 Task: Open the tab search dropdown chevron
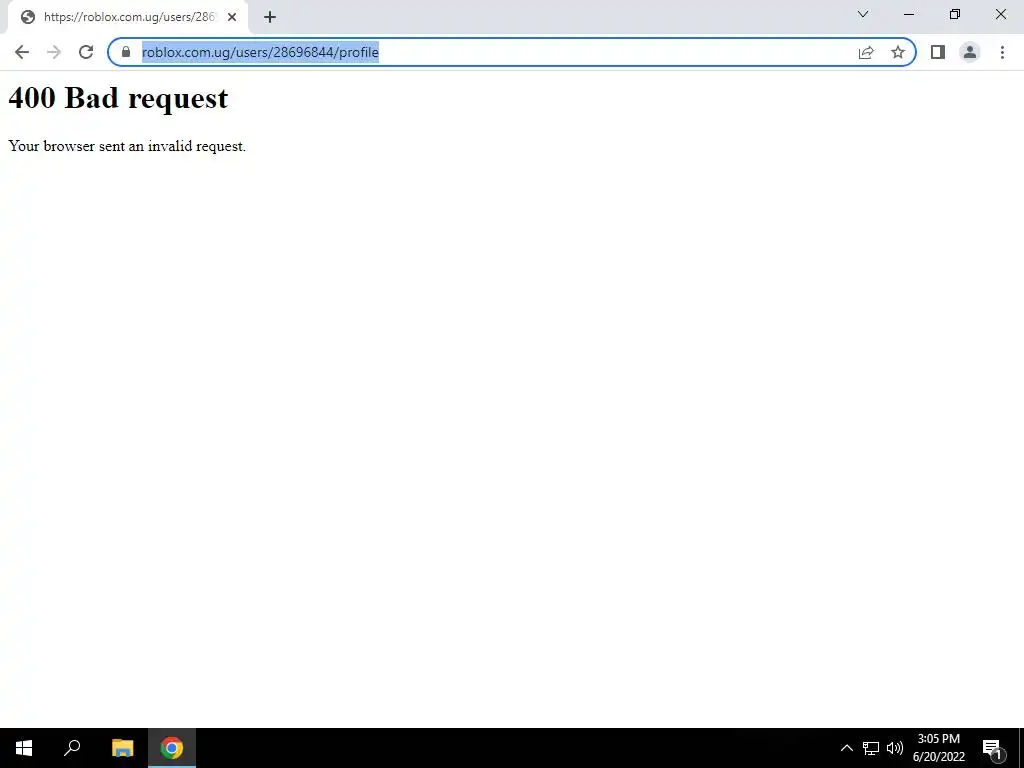point(863,14)
